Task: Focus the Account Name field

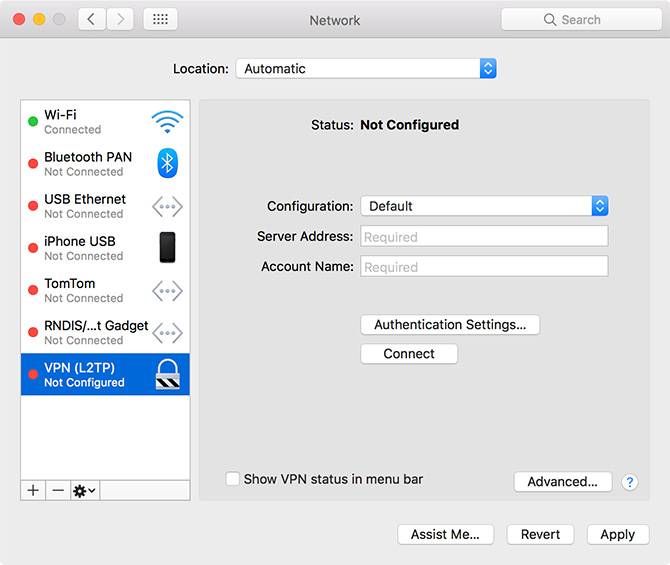Action: click(x=484, y=267)
